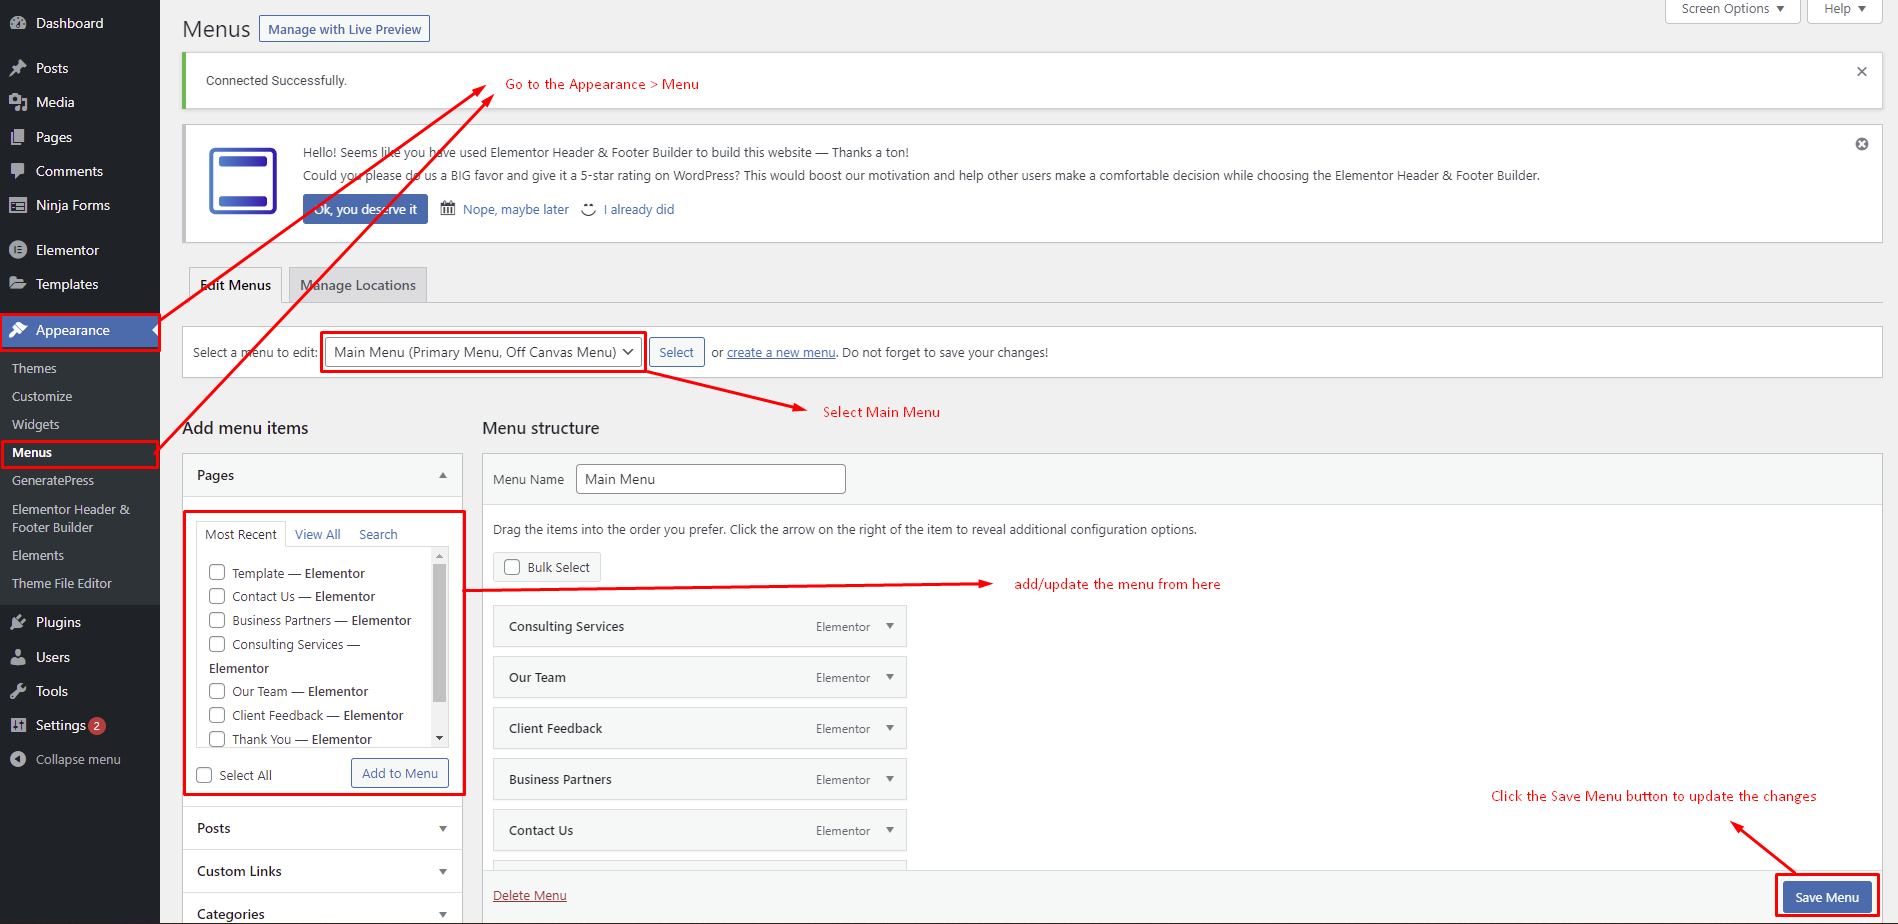Screen dimensions: 1898x924
Task: Open Themes in the Appearance submenu
Action: click(x=34, y=368)
